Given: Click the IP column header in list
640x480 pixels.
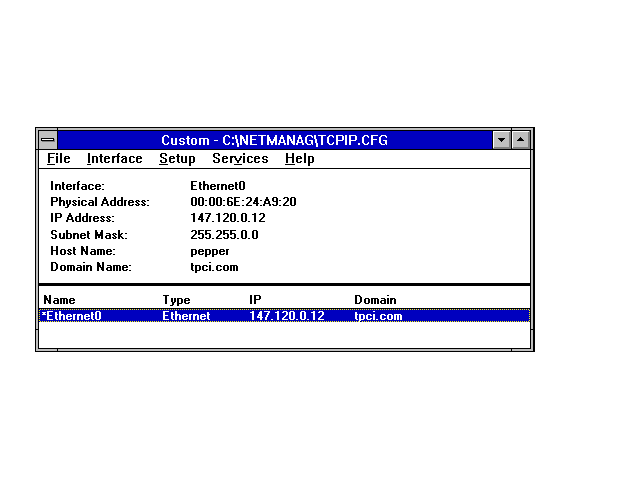Looking at the screenshot, I should click(255, 300).
